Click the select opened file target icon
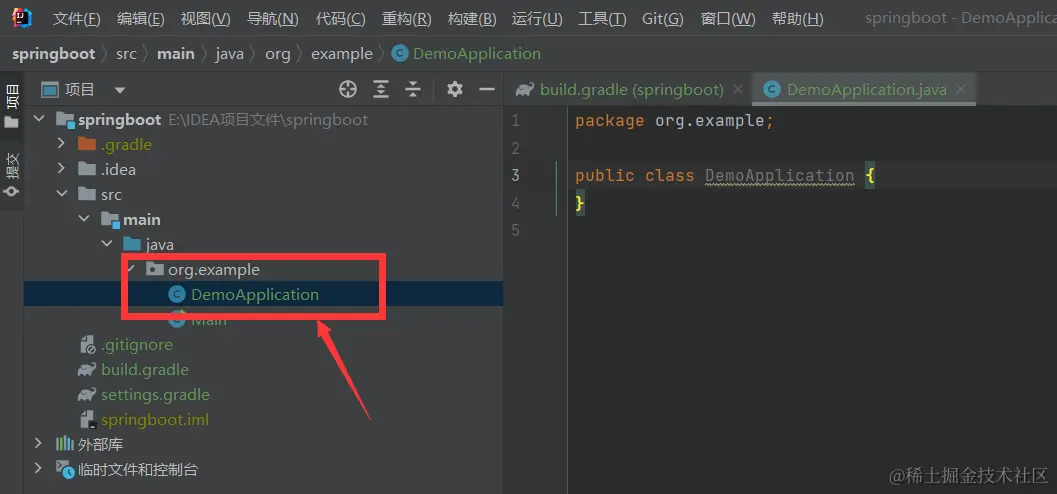Screen dimensions: 1057x494 [x=348, y=89]
